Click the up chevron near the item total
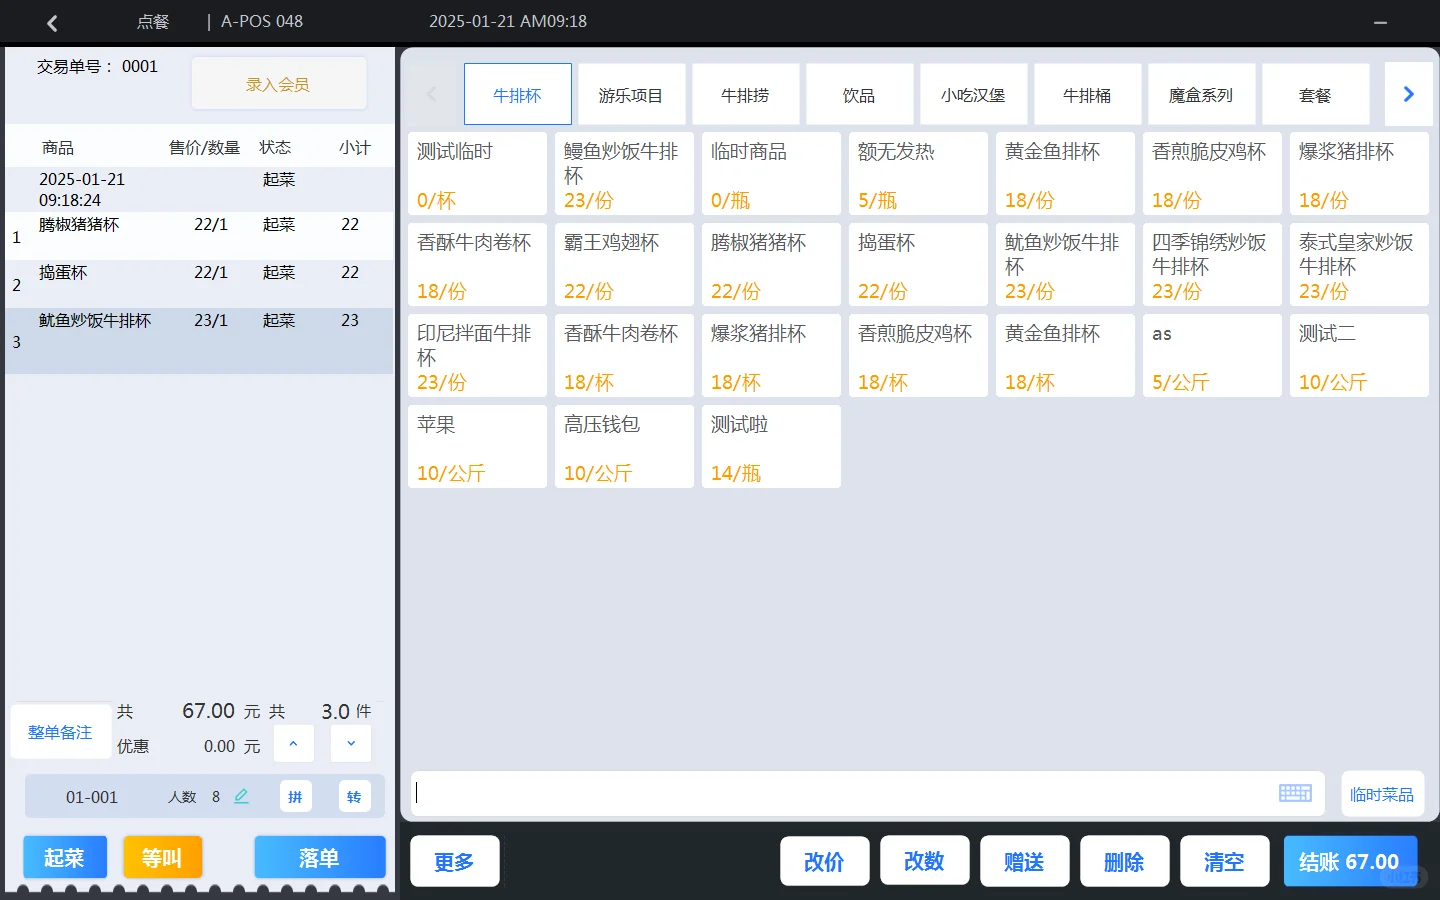The width and height of the screenshot is (1440, 900). (x=293, y=743)
